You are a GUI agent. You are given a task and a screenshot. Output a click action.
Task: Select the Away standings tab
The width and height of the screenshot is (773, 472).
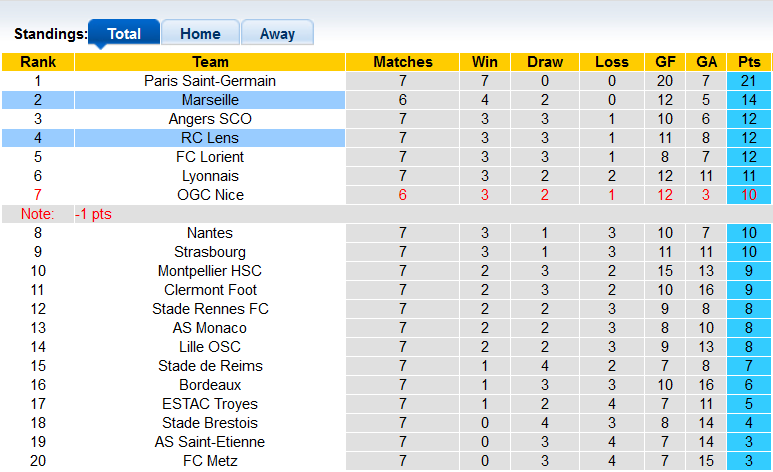click(277, 33)
